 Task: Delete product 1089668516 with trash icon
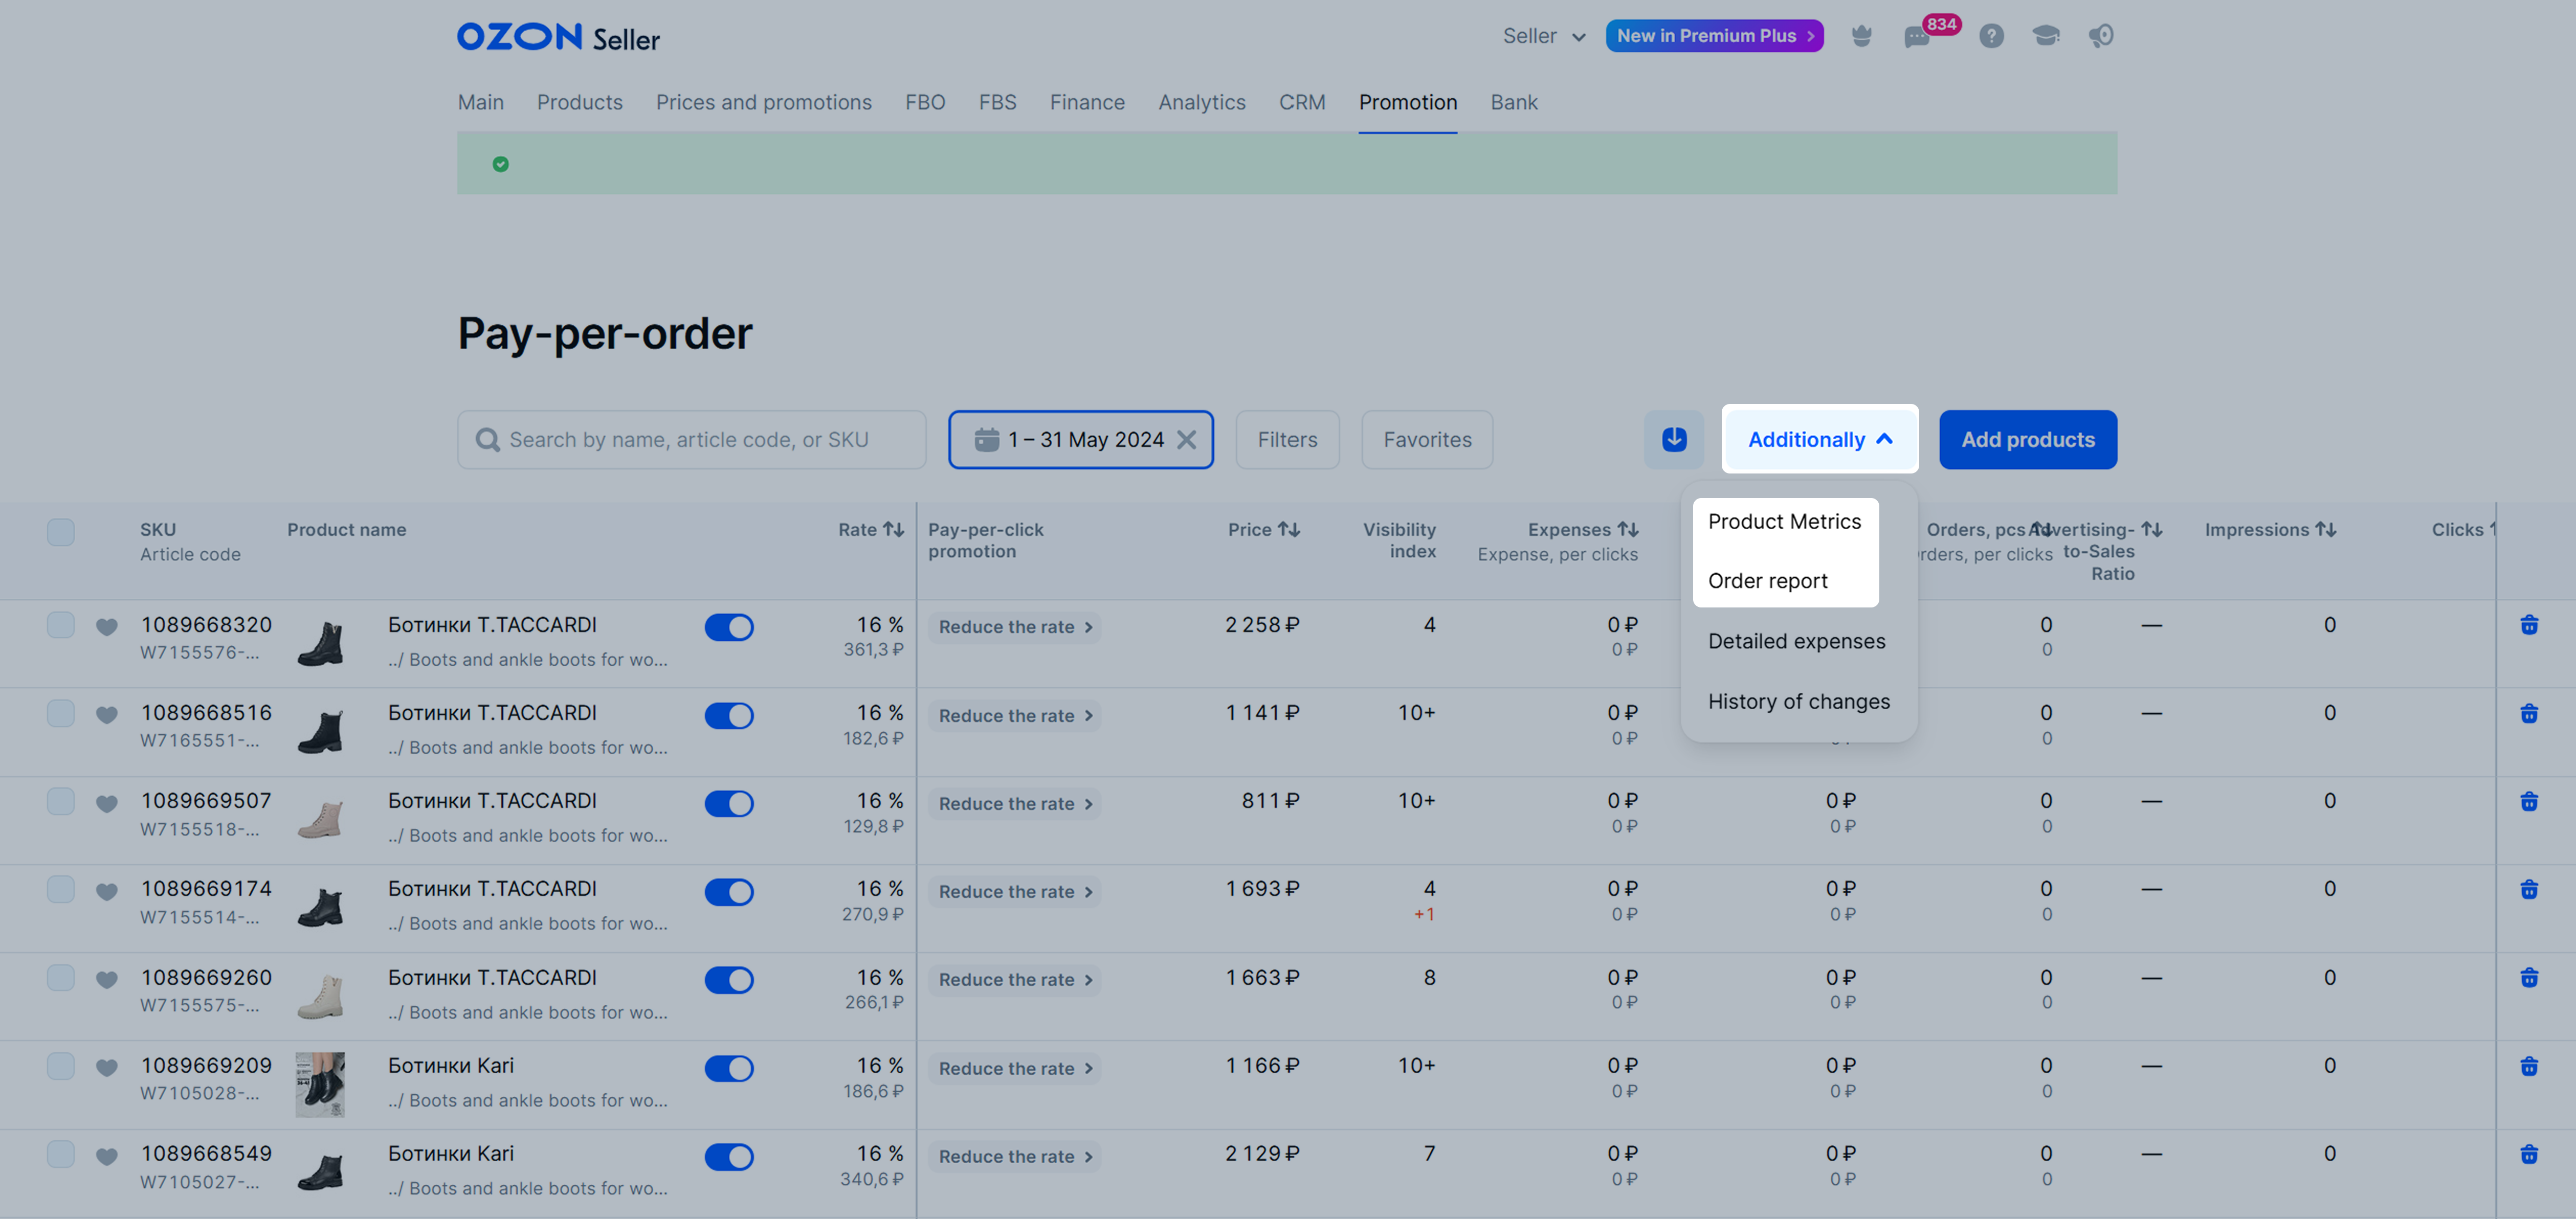click(2529, 713)
